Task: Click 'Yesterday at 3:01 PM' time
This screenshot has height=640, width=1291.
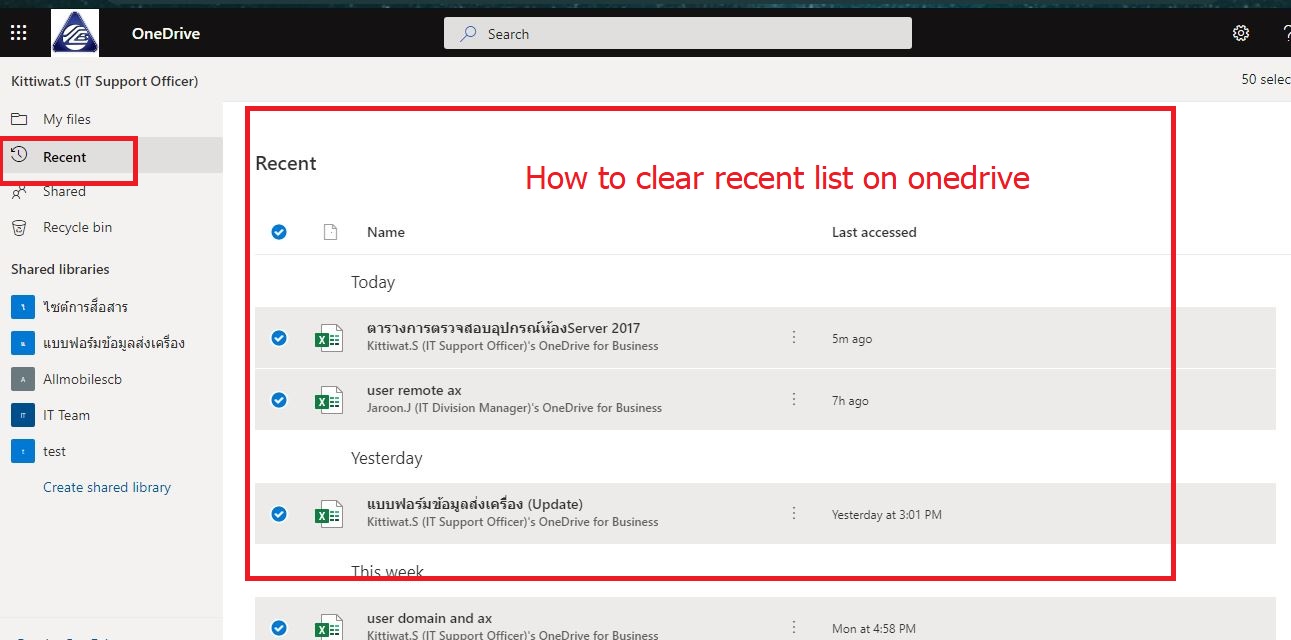Action: click(887, 515)
